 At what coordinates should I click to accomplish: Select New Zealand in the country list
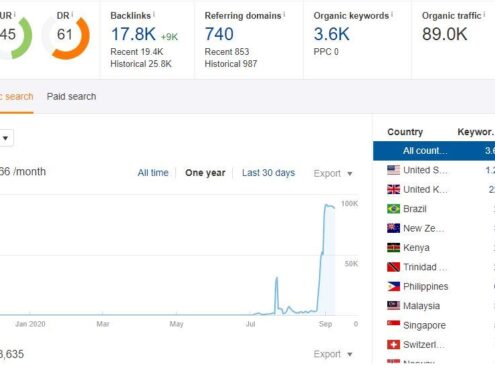[x=434, y=228]
